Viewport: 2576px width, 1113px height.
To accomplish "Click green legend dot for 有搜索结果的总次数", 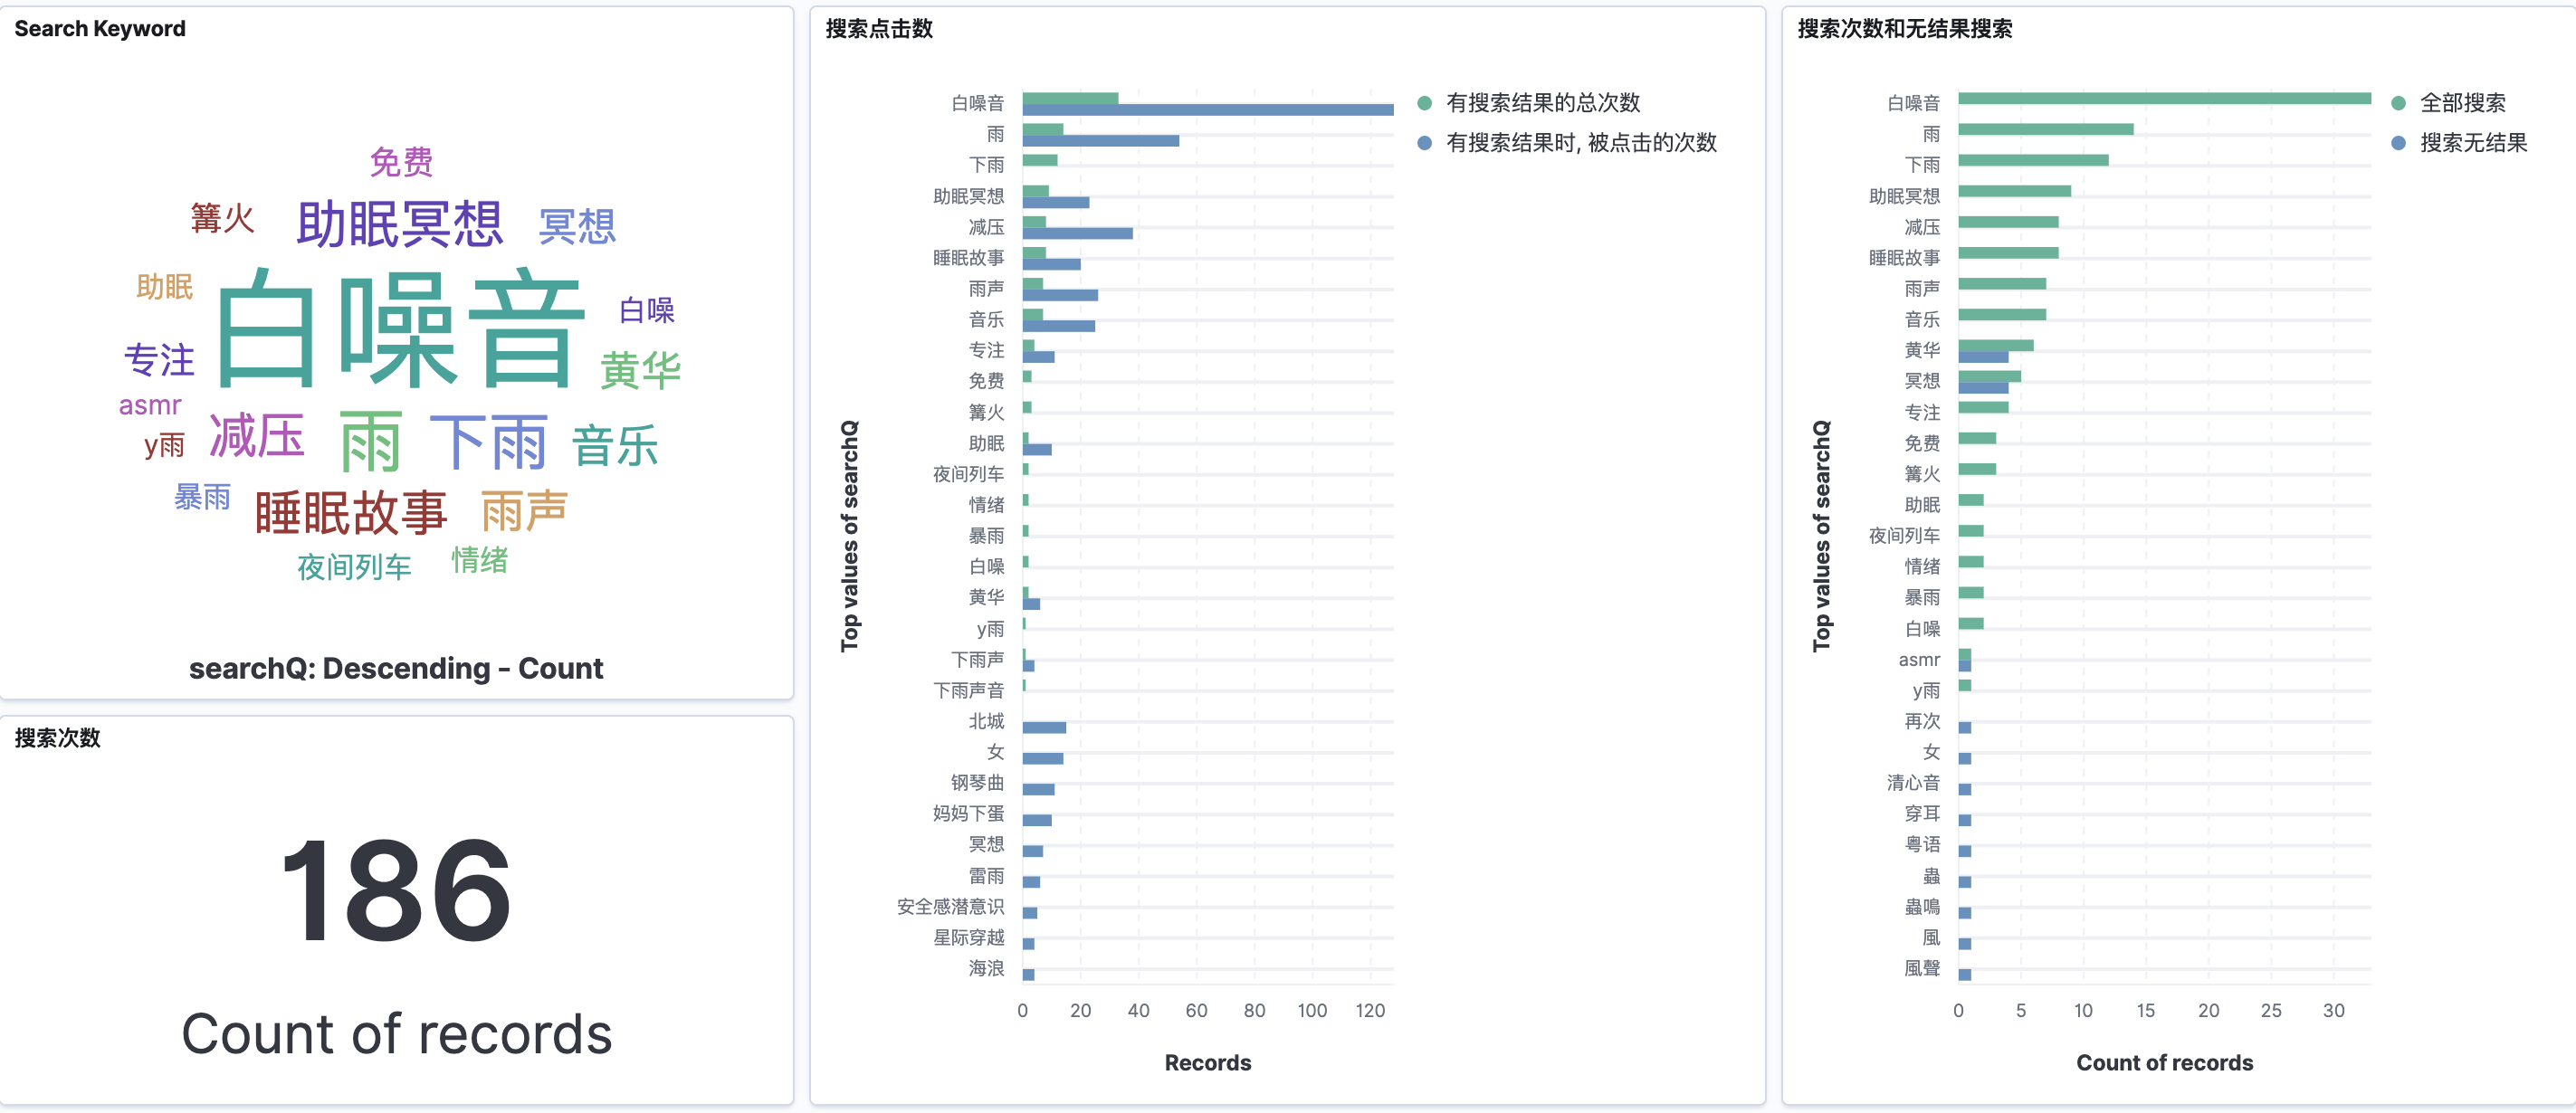I will coord(1424,103).
